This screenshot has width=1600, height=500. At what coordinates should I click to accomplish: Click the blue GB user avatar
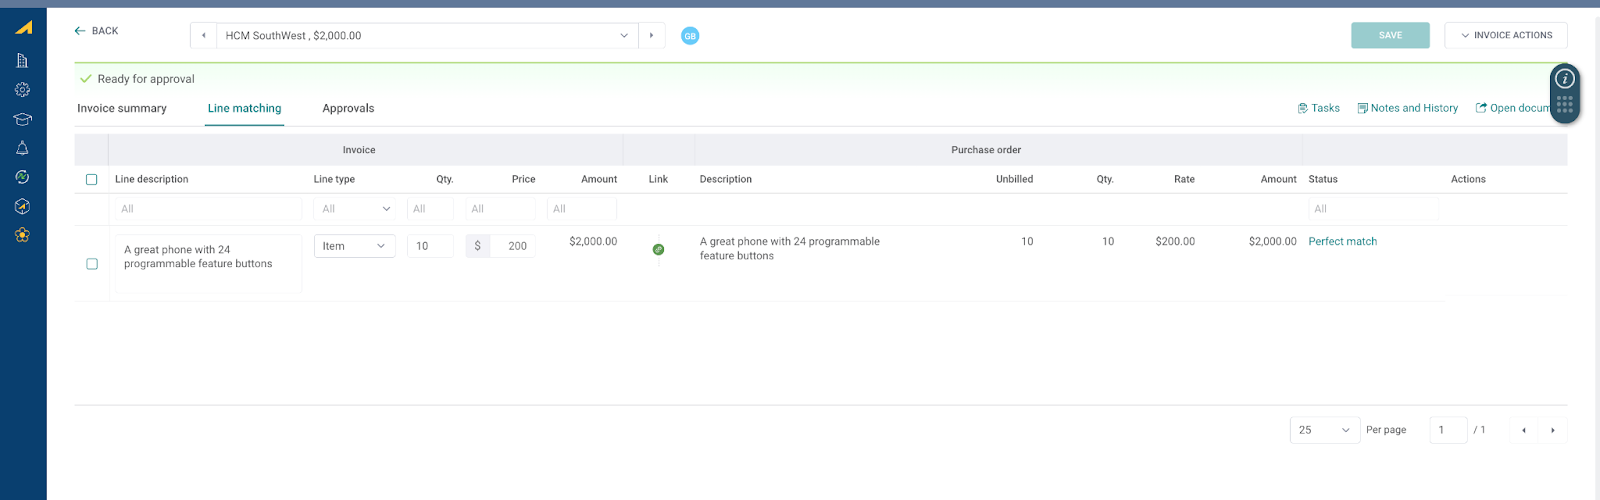coord(690,36)
